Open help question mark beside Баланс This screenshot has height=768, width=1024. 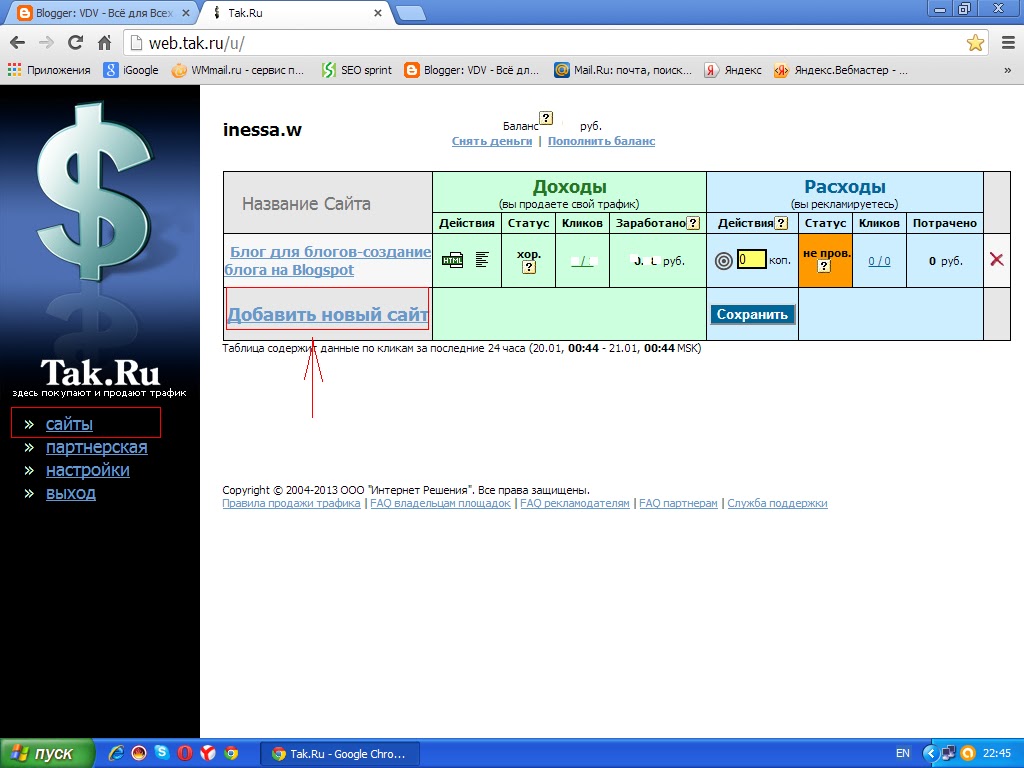(x=546, y=118)
